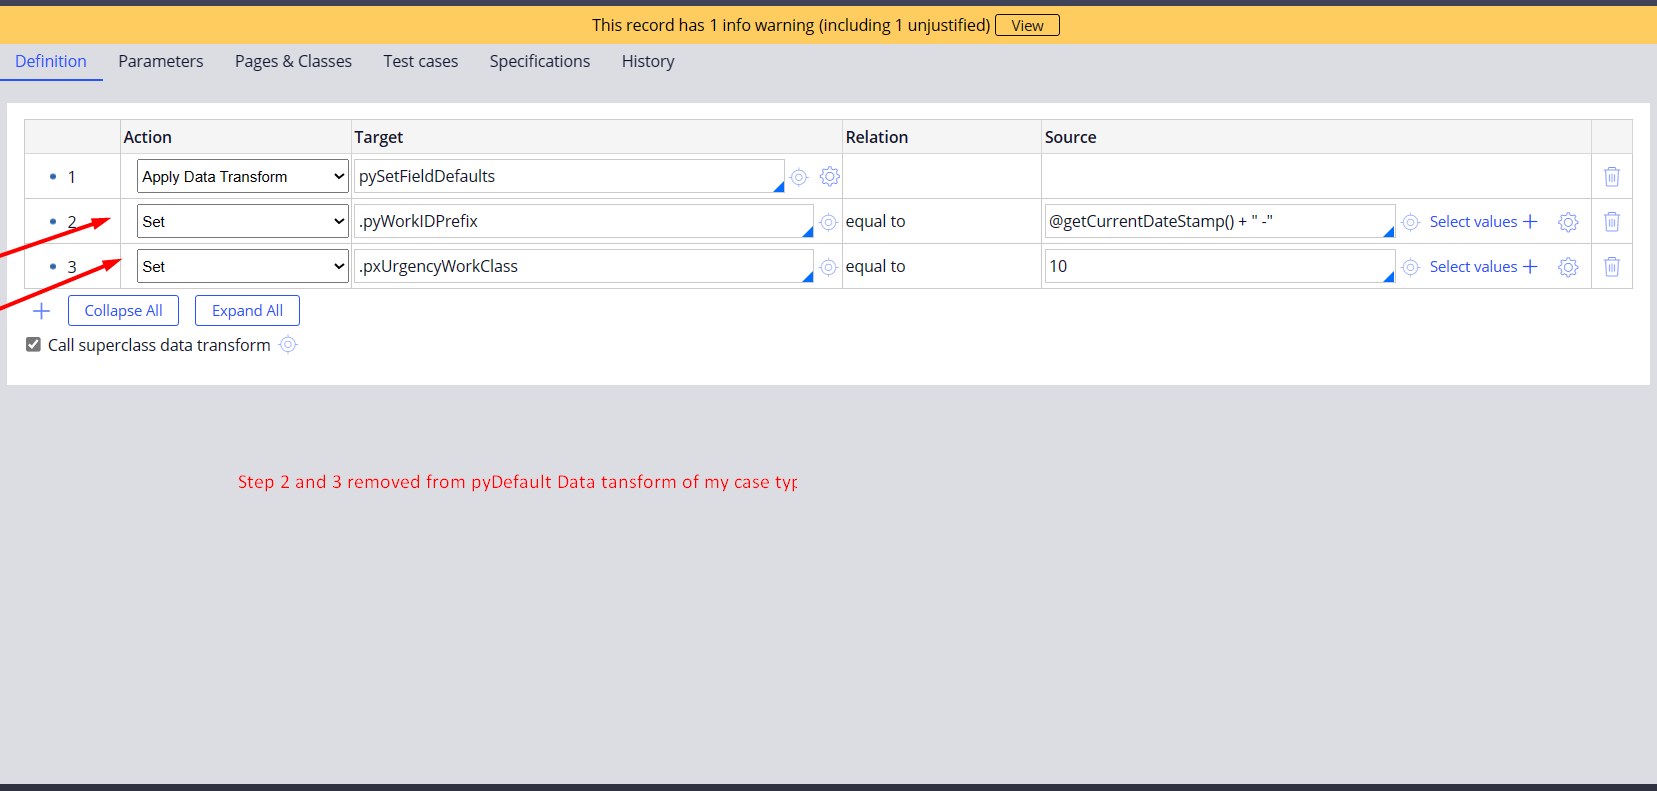The height and width of the screenshot is (791, 1657).
Task: Click target icon next to Call superclass
Action: pyautogui.click(x=288, y=345)
